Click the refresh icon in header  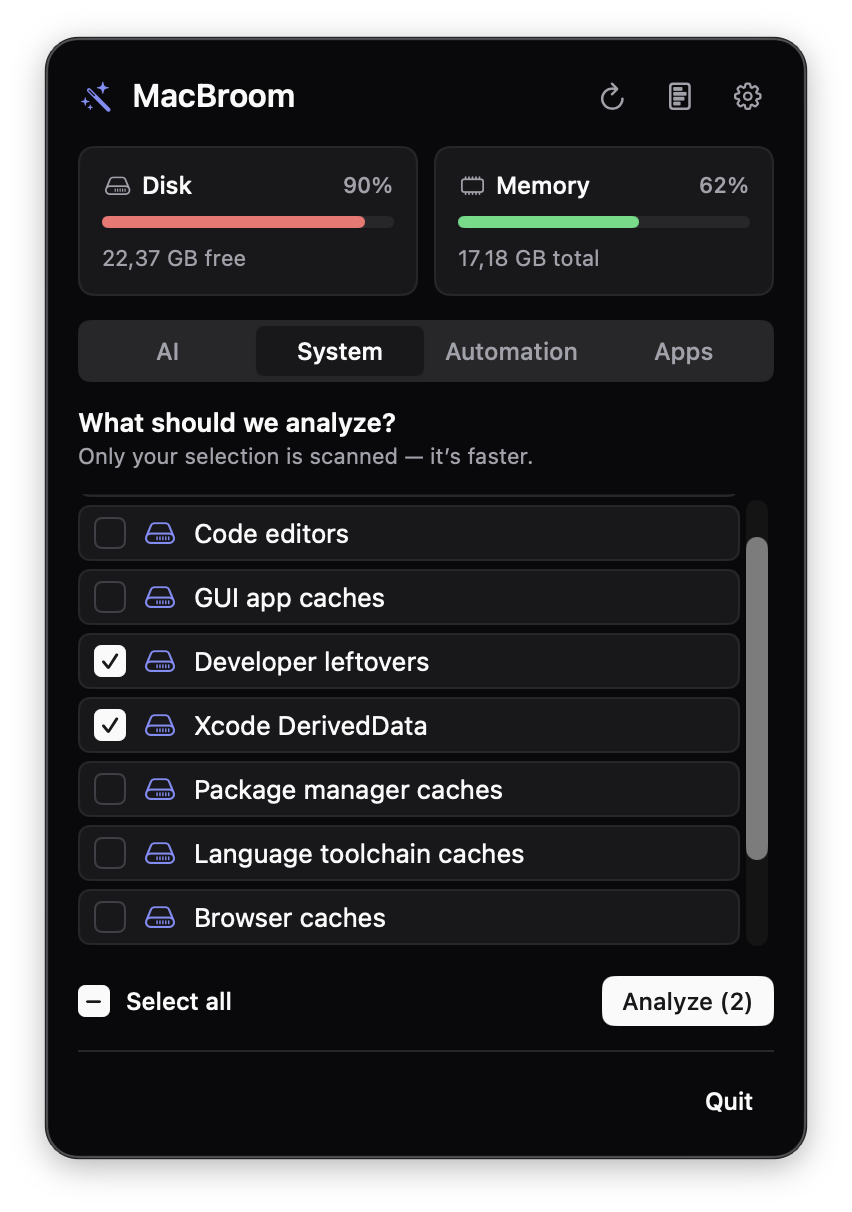612,97
